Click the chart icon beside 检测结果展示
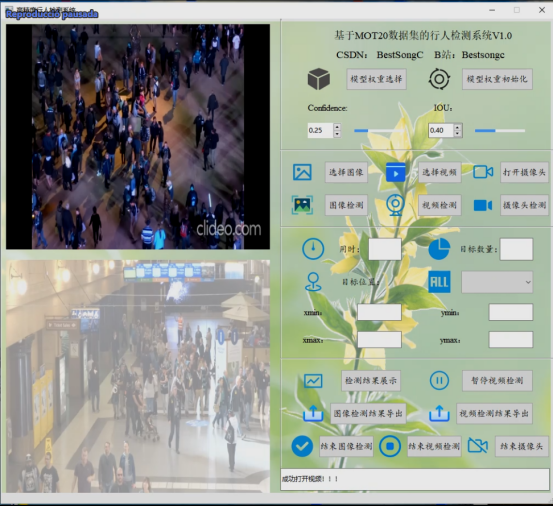 tap(313, 381)
